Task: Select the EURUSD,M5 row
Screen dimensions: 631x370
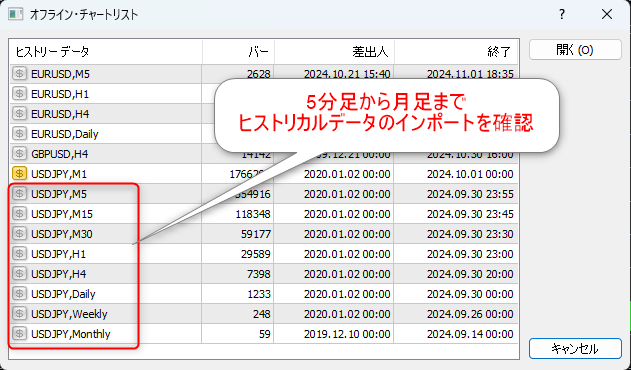Action: point(264,74)
